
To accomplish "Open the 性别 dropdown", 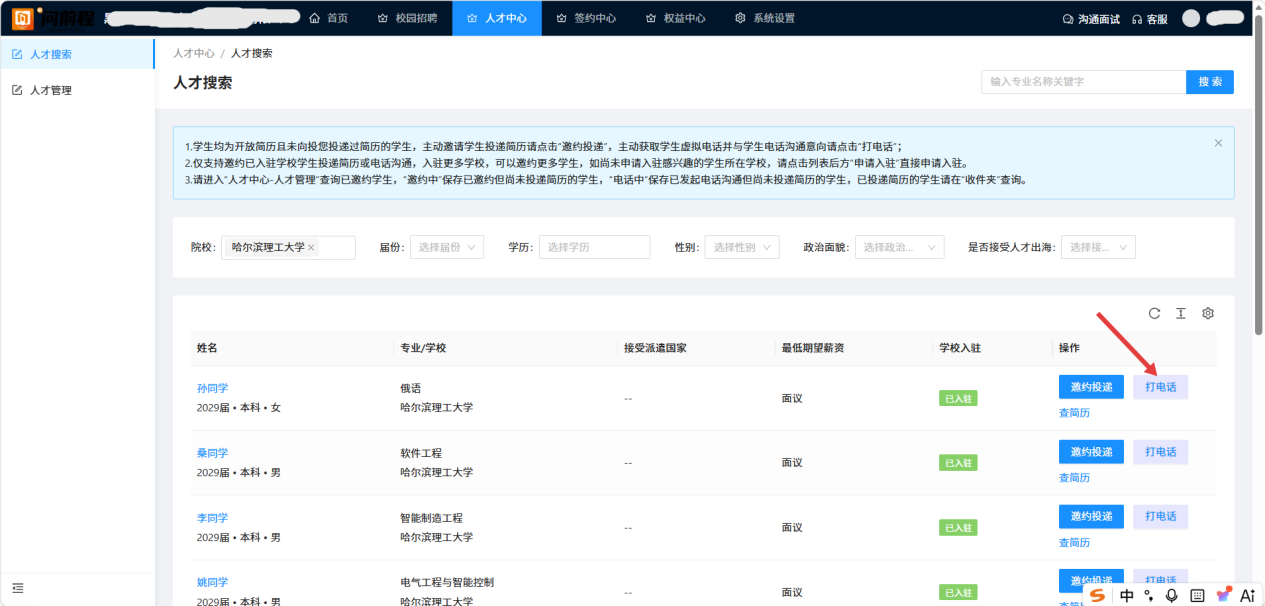I will (x=742, y=247).
